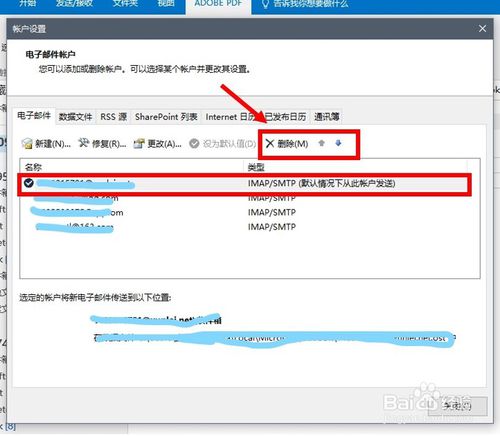Open the Internet 日历 tab
The width and height of the screenshot is (500, 436).
(231, 117)
